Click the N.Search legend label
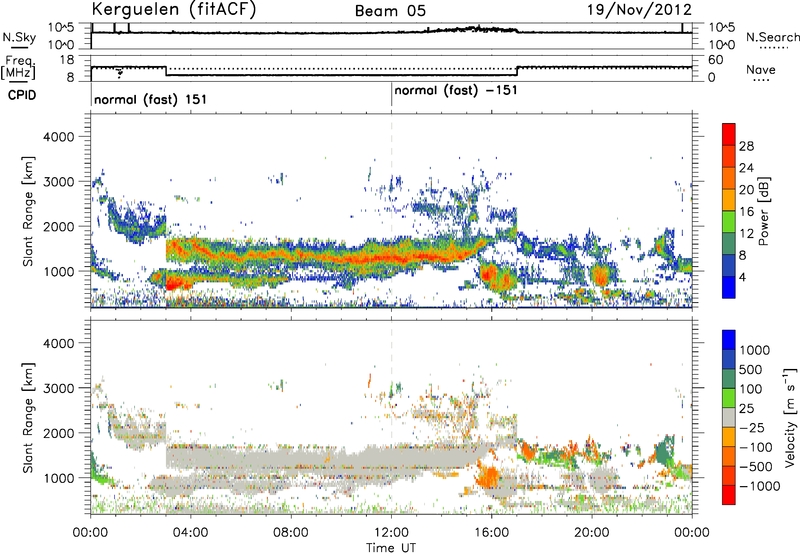This screenshot has width=800, height=554. coord(772,37)
